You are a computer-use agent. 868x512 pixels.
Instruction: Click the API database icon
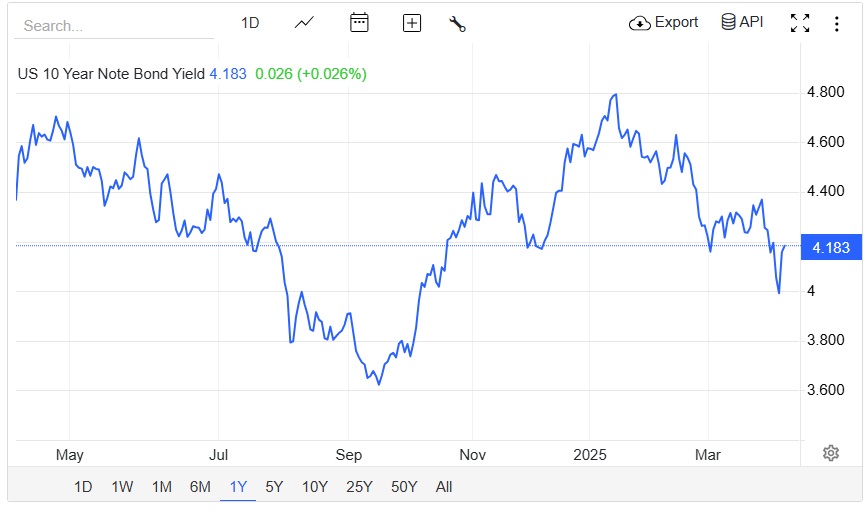[x=729, y=22]
